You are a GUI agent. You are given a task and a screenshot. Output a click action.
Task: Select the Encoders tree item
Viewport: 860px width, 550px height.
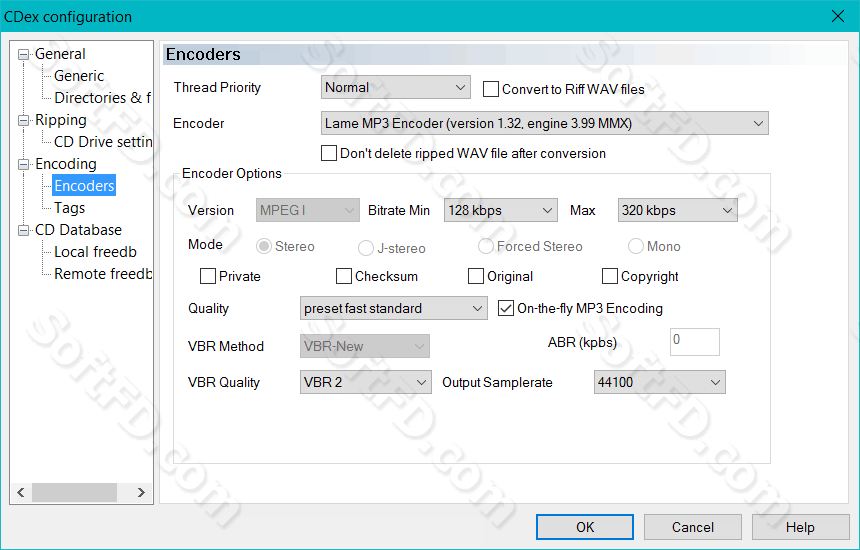click(84, 186)
